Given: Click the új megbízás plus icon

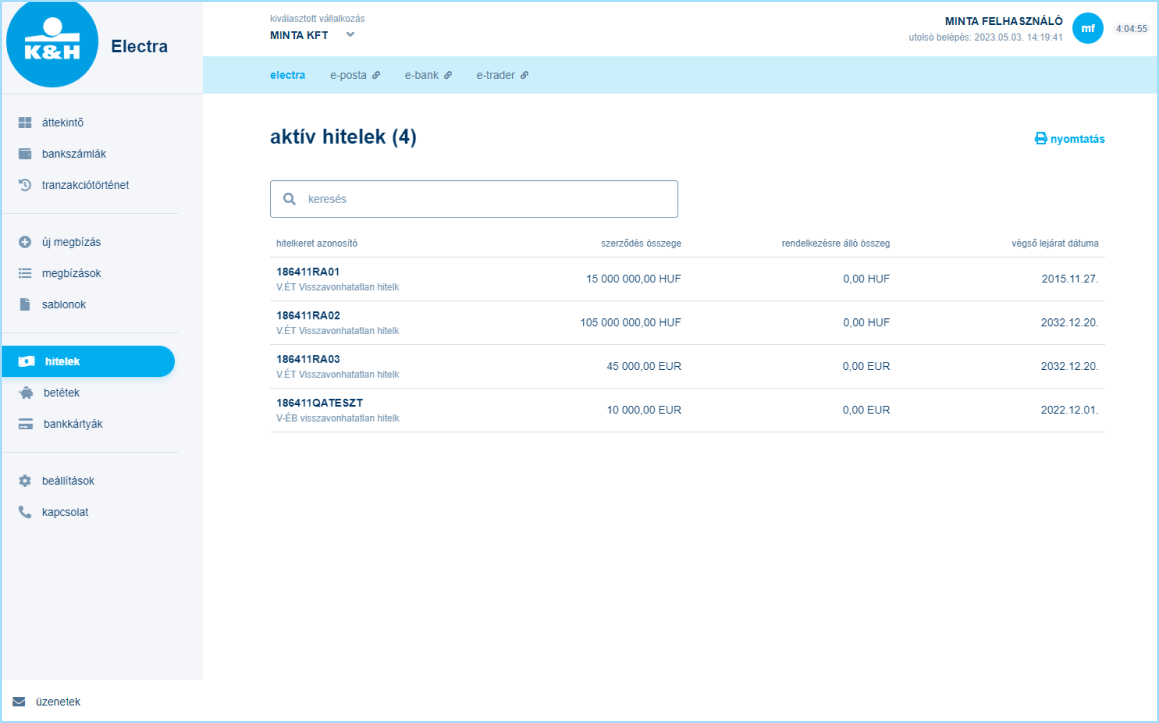Looking at the screenshot, I should (24, 241).
